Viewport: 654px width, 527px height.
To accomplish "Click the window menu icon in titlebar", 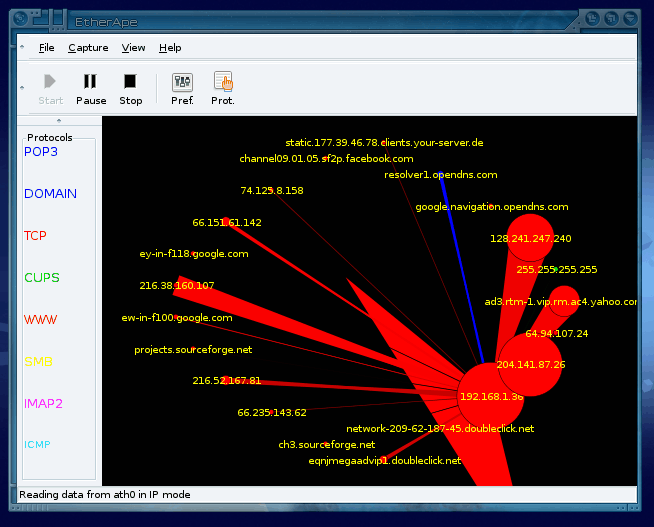I will click(x=20, y=18).
